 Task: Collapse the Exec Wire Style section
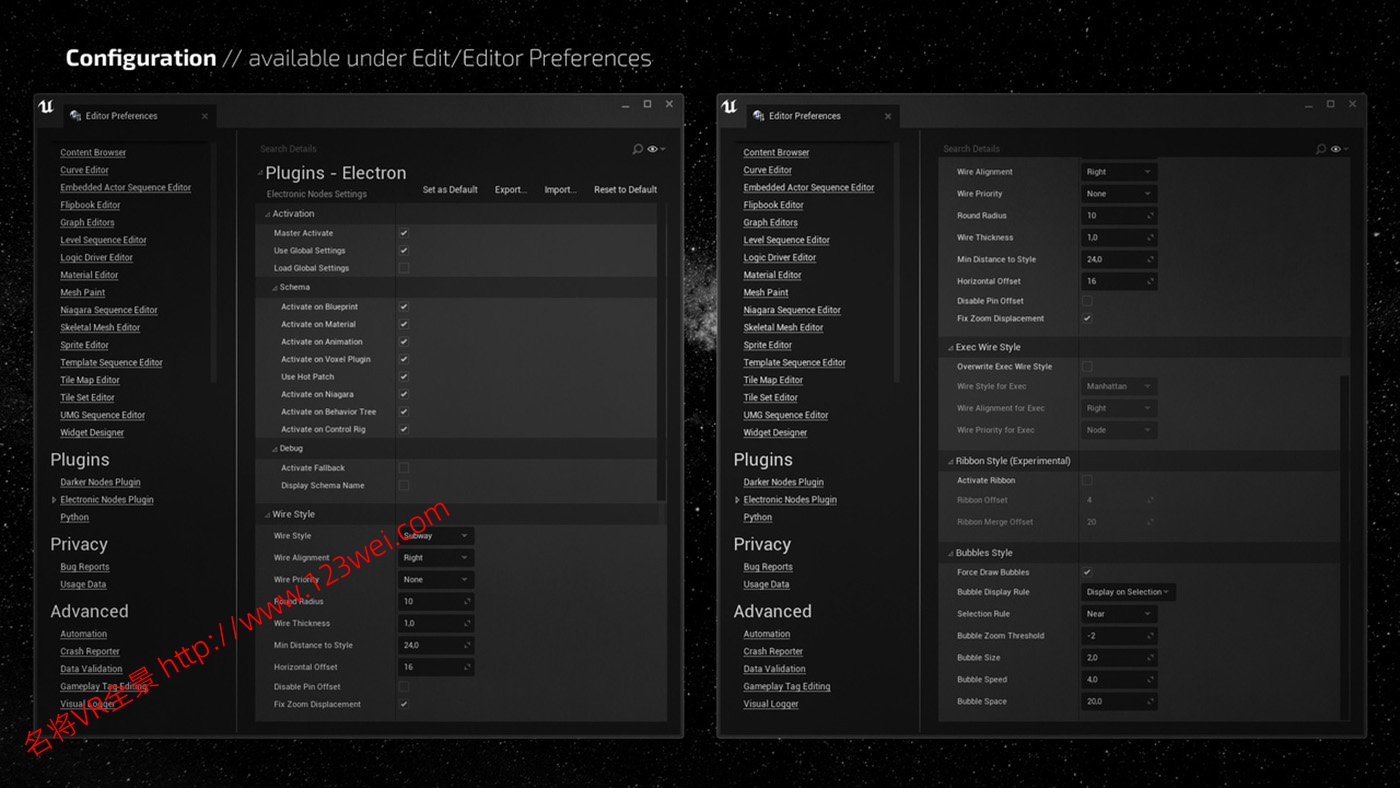coord(951,348)
